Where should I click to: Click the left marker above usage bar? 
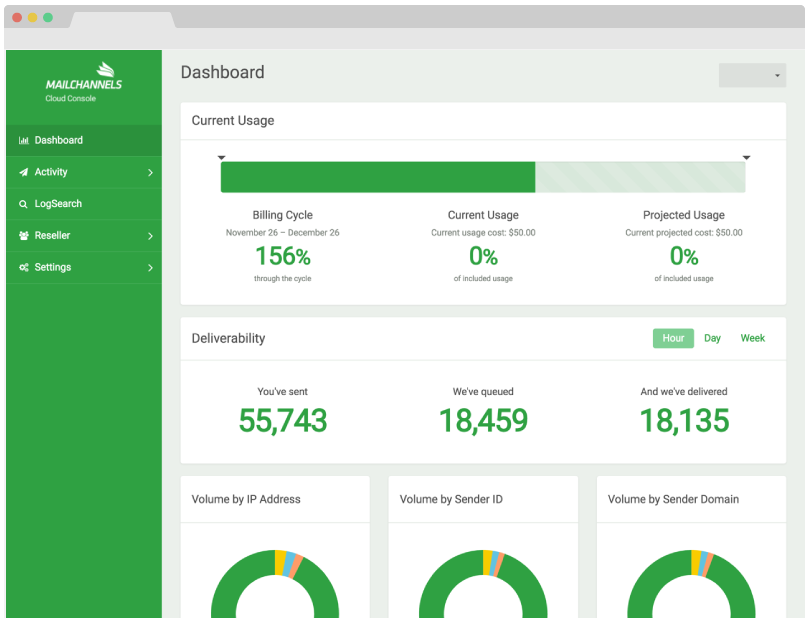coord(222,158)
